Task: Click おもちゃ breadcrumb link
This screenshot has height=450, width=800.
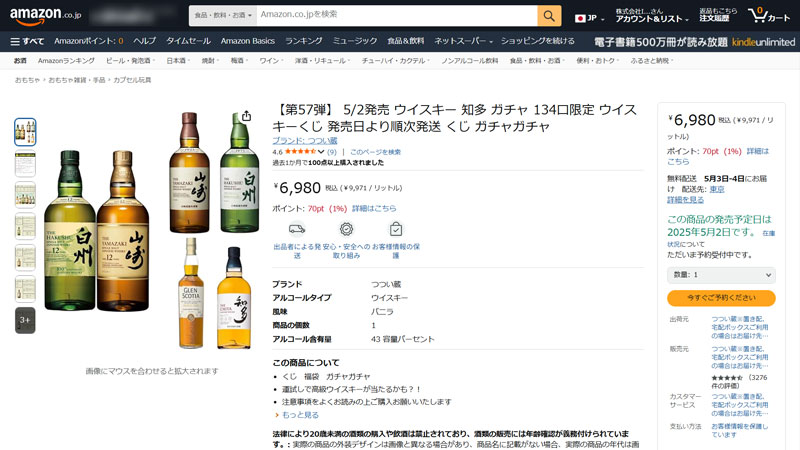Action: [x=27, y=80]
